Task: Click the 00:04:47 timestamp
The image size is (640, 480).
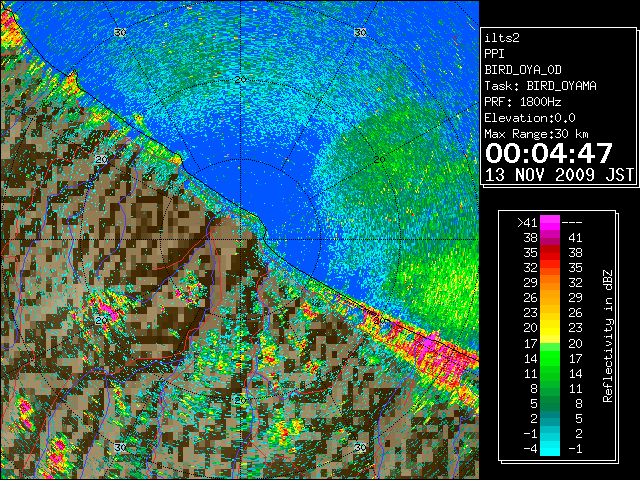Action: point(549,153)
